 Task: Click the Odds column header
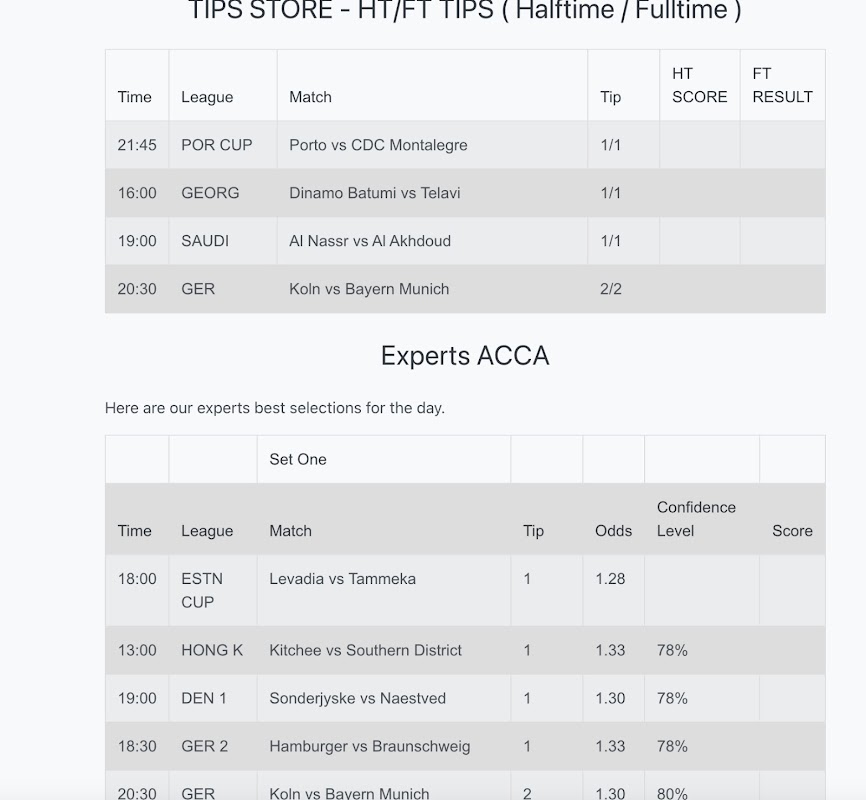(x=613, y=530)
